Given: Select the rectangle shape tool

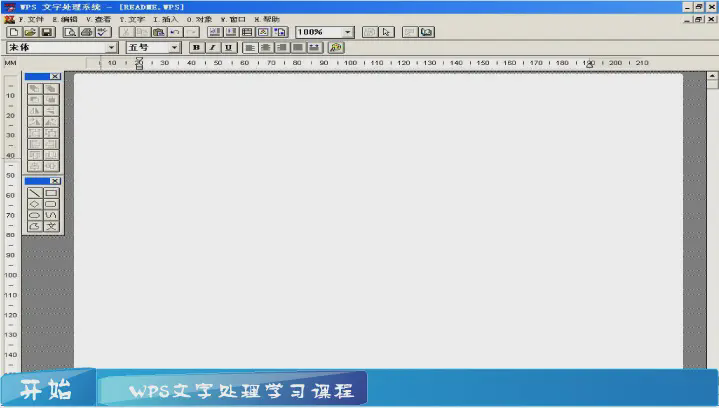Looking at the screenshot, I should (x=51, y=192).
